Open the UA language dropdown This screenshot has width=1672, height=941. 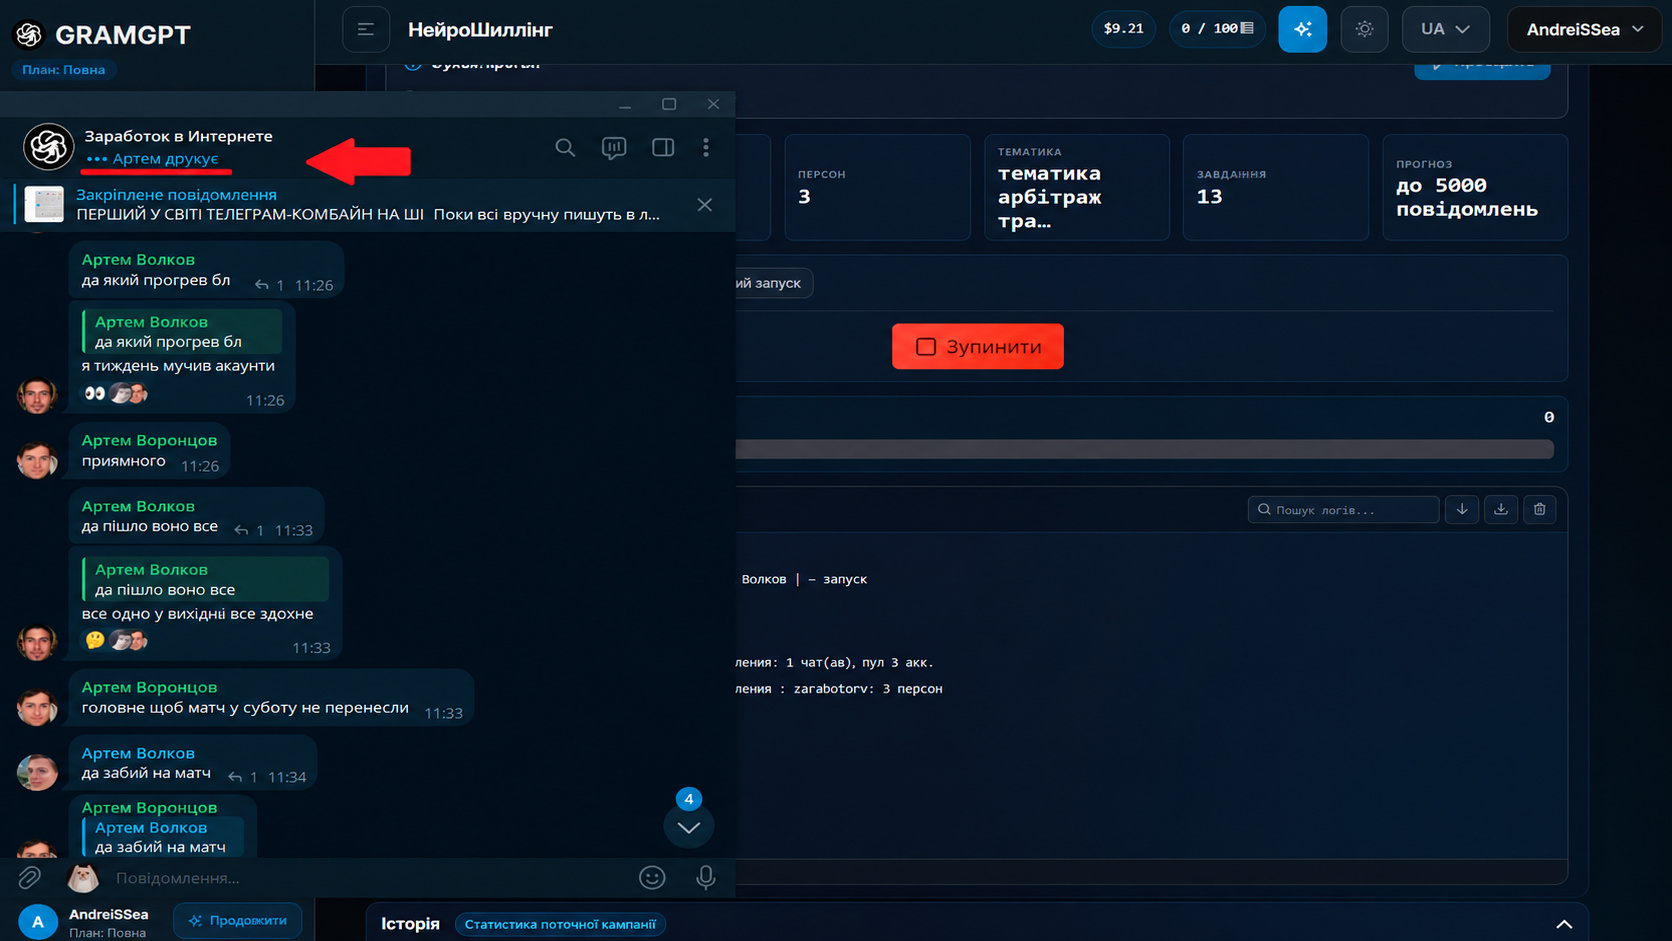pos(1445,29)
